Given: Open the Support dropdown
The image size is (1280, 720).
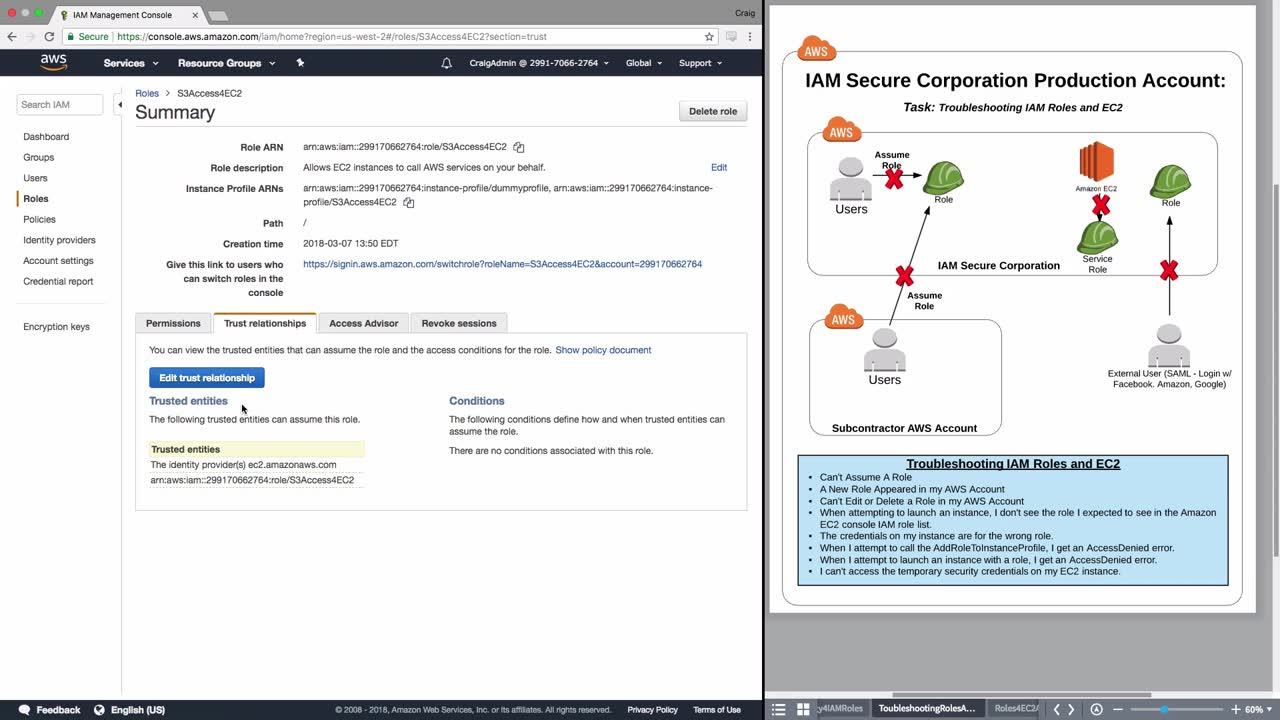Looking at the screenshot, I should pos(701,63).
